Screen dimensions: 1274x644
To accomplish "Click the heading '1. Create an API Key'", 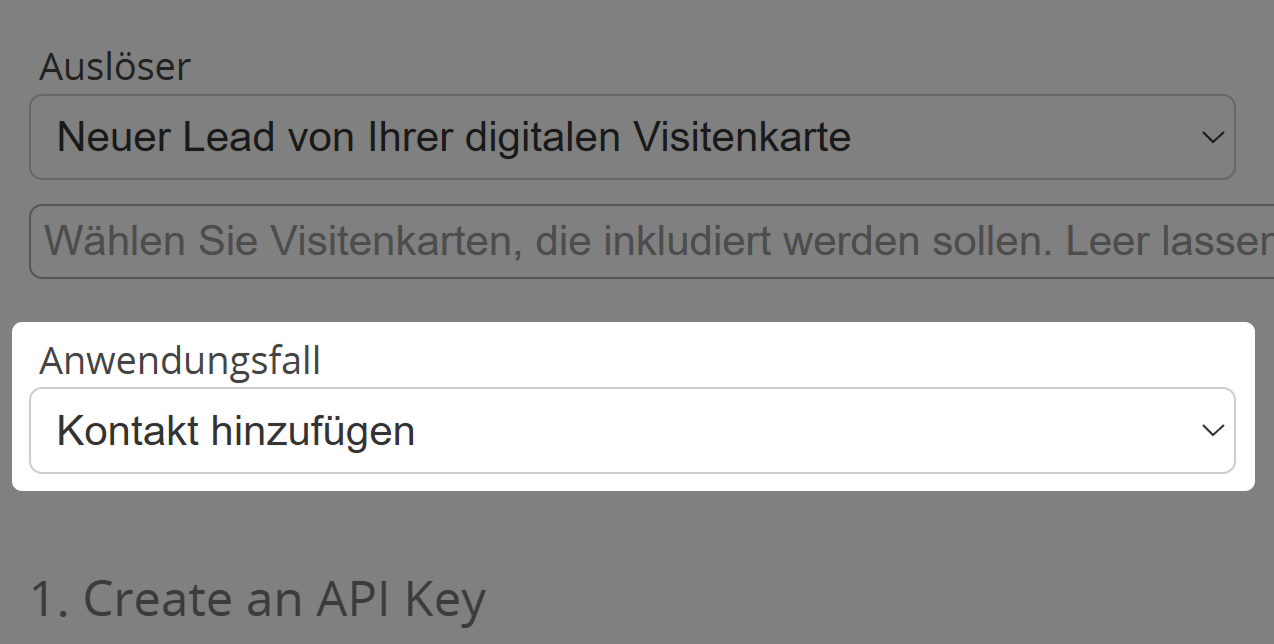I will pos(260,597).
